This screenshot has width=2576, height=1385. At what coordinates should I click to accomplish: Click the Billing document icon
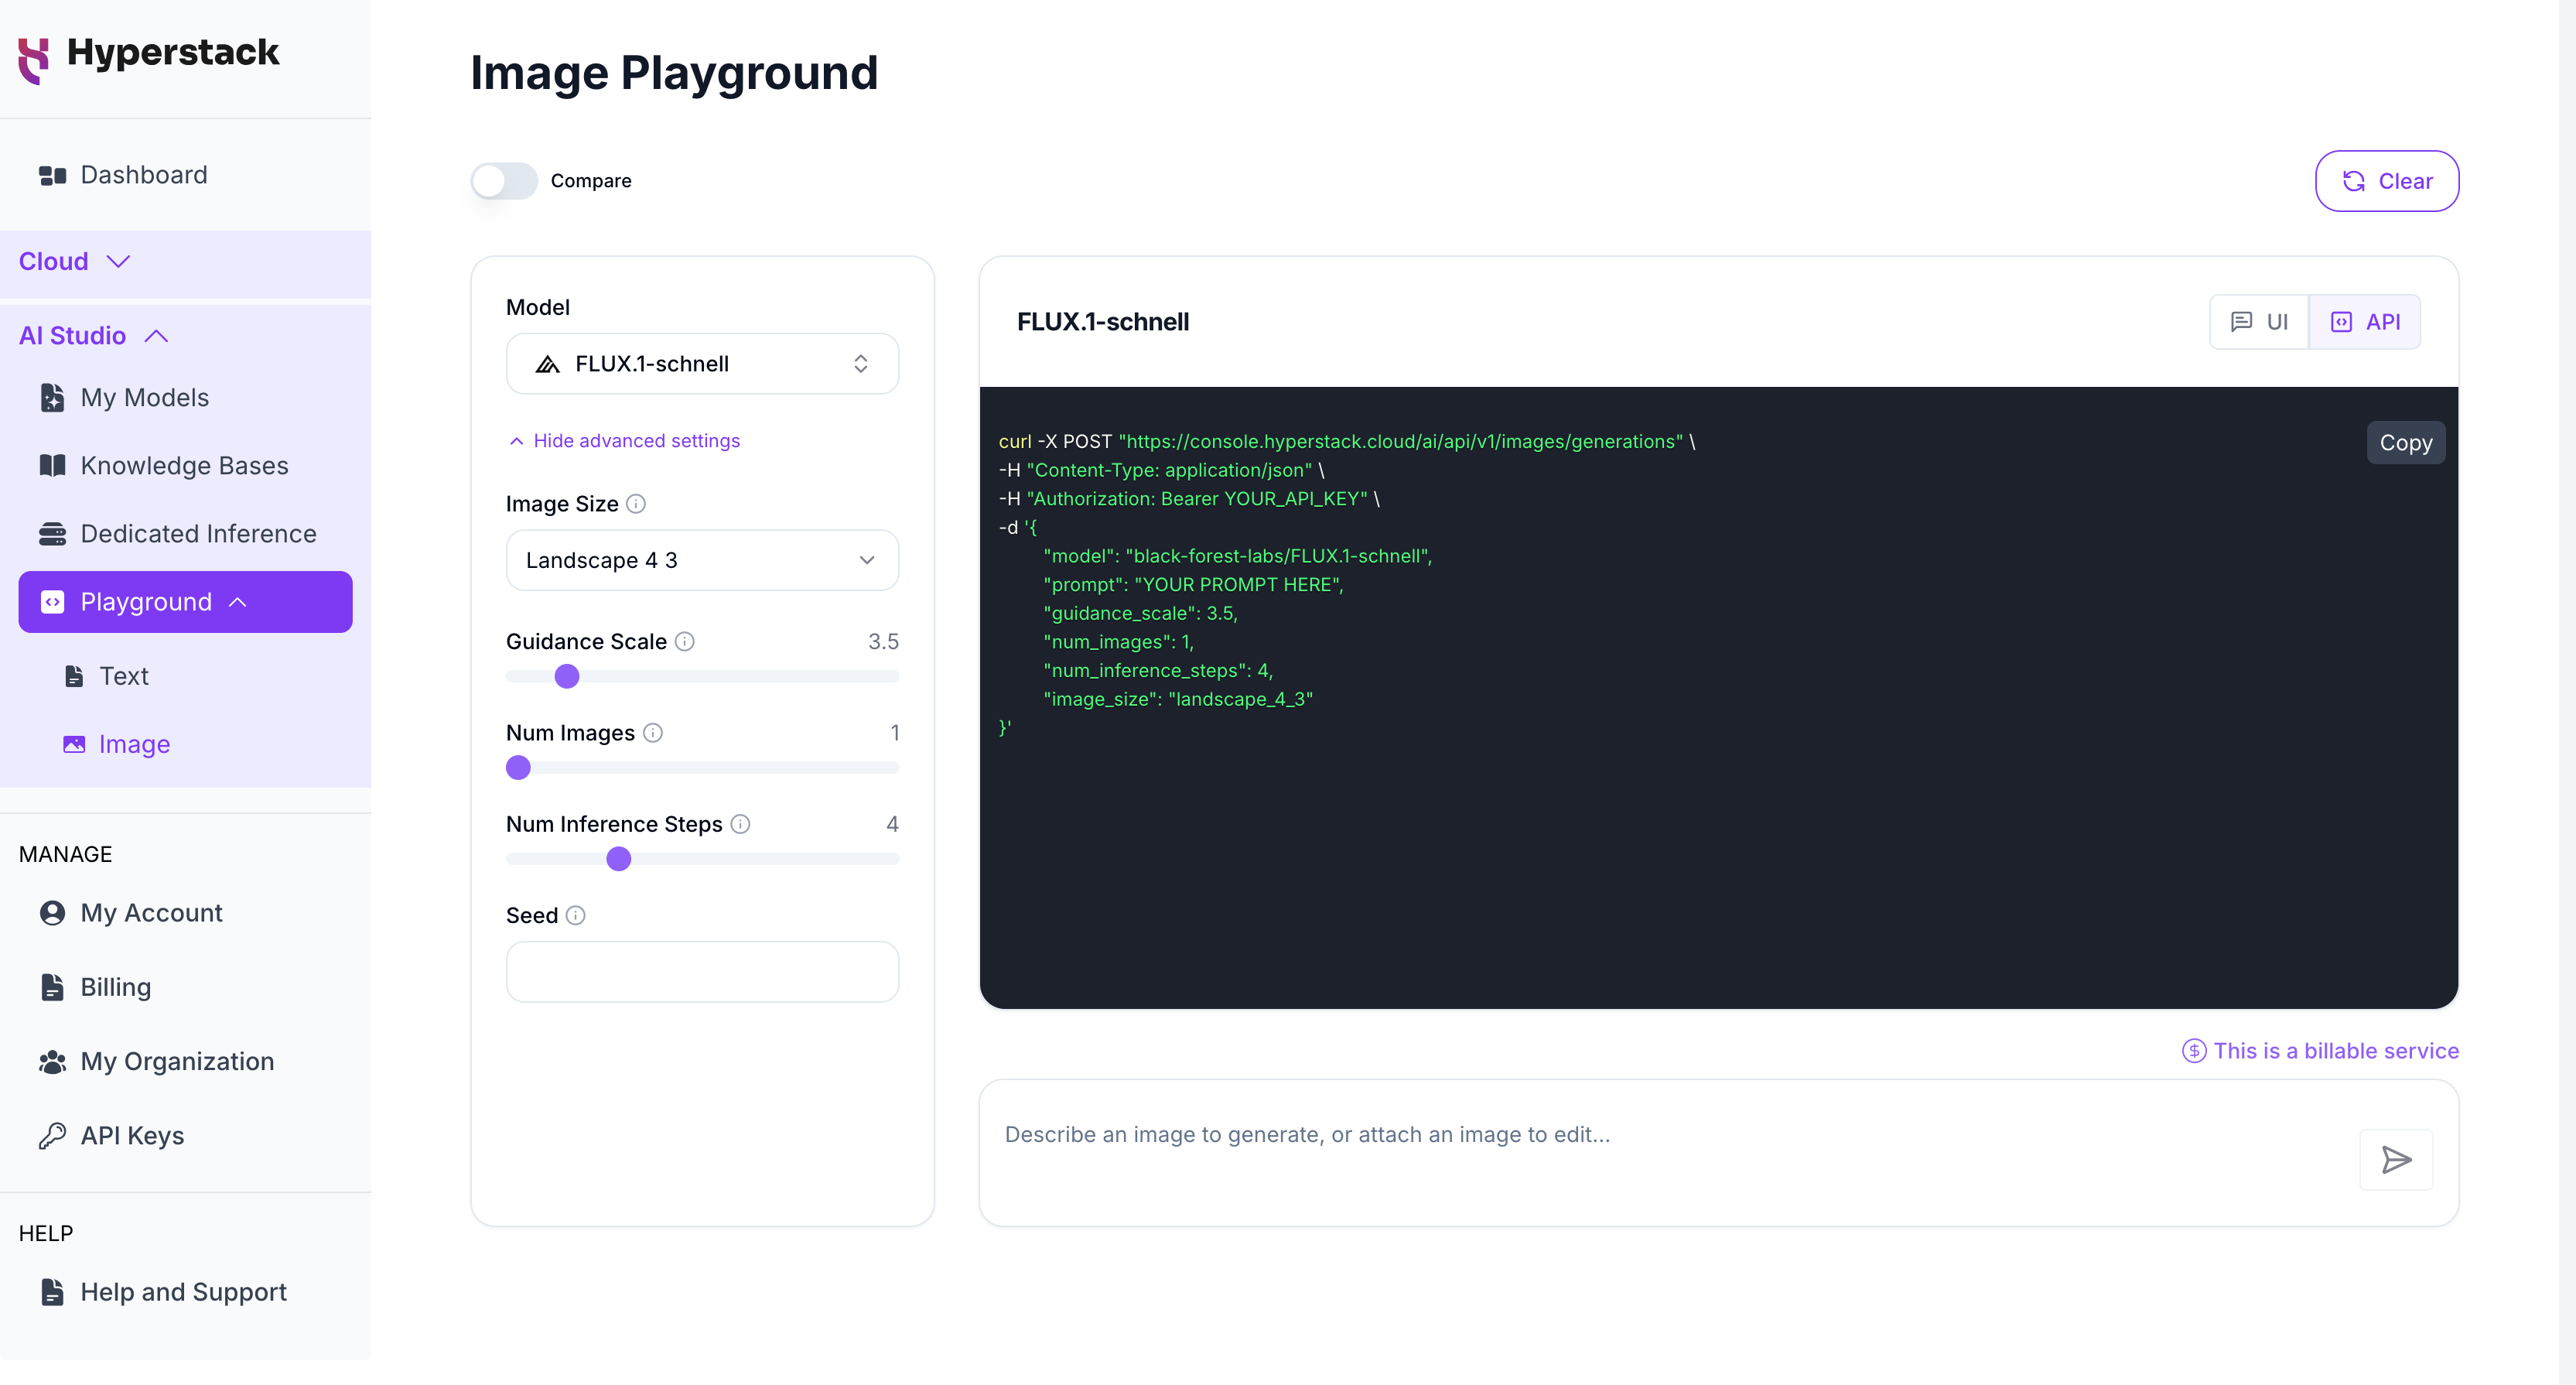(x=52, y=987)
